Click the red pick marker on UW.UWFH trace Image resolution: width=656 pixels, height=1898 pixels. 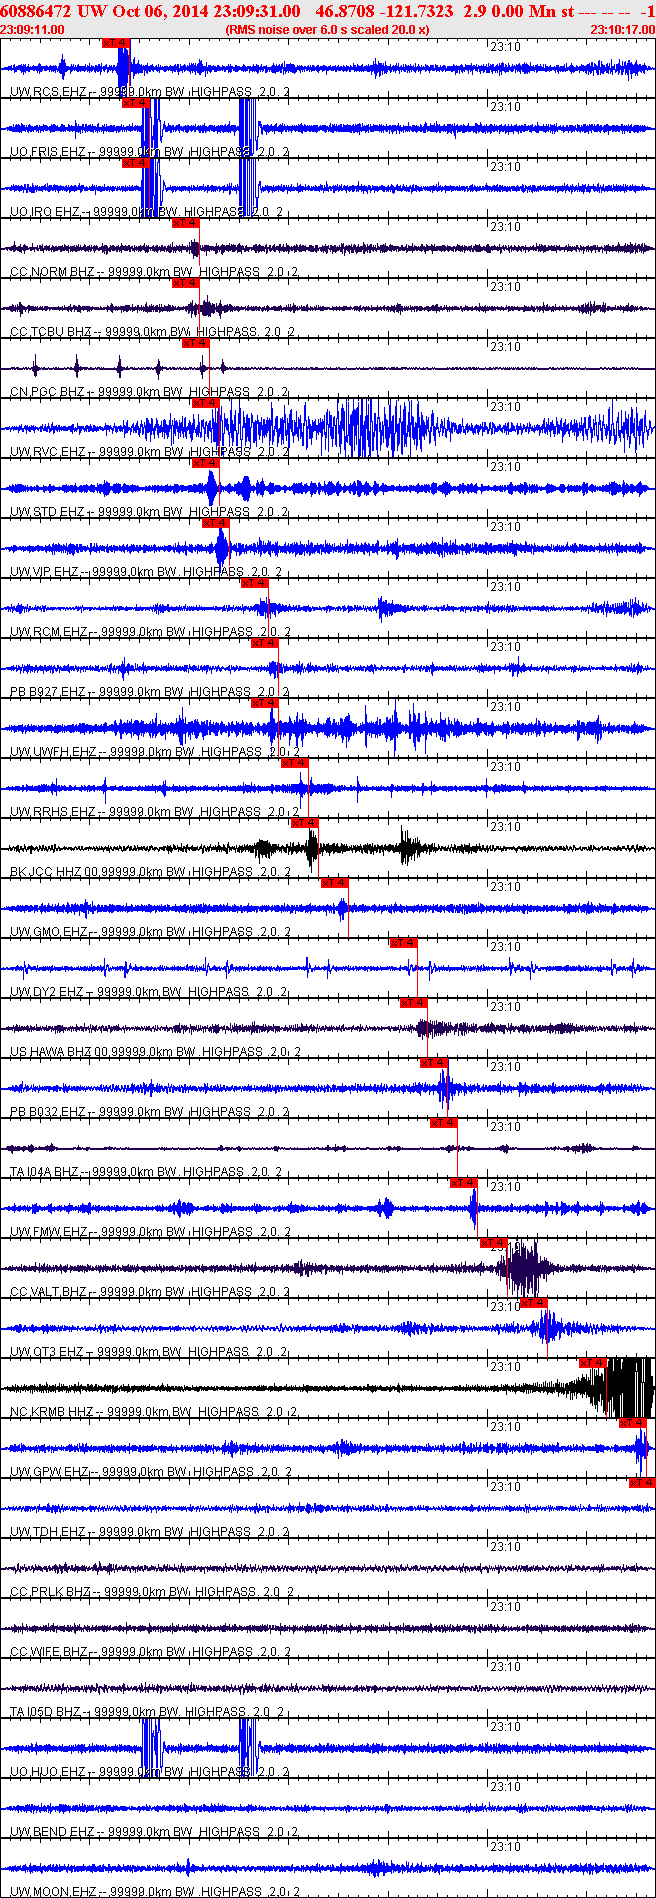266,703
